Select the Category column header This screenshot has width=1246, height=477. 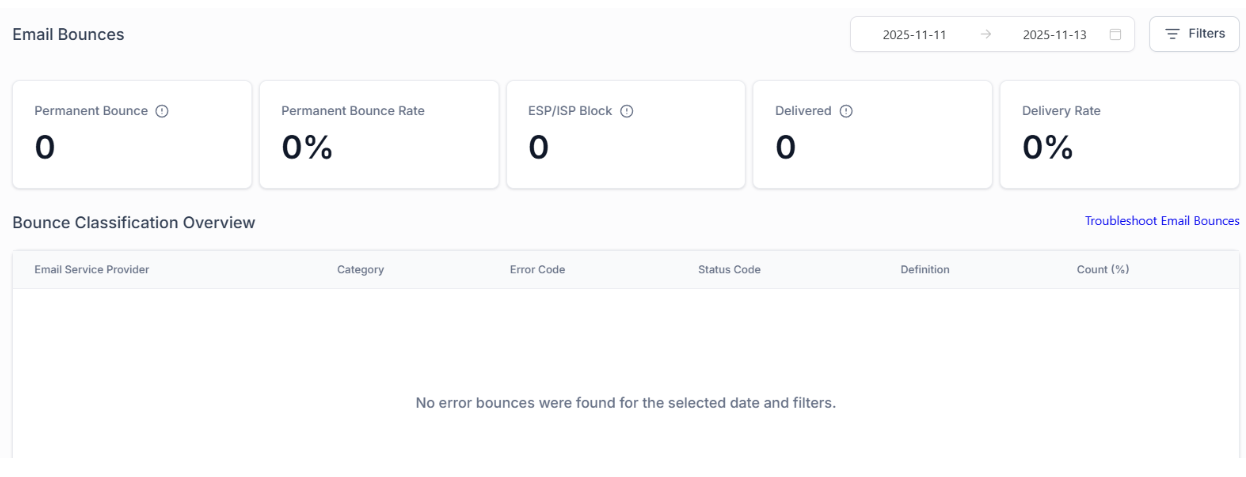tap(360, 270)
